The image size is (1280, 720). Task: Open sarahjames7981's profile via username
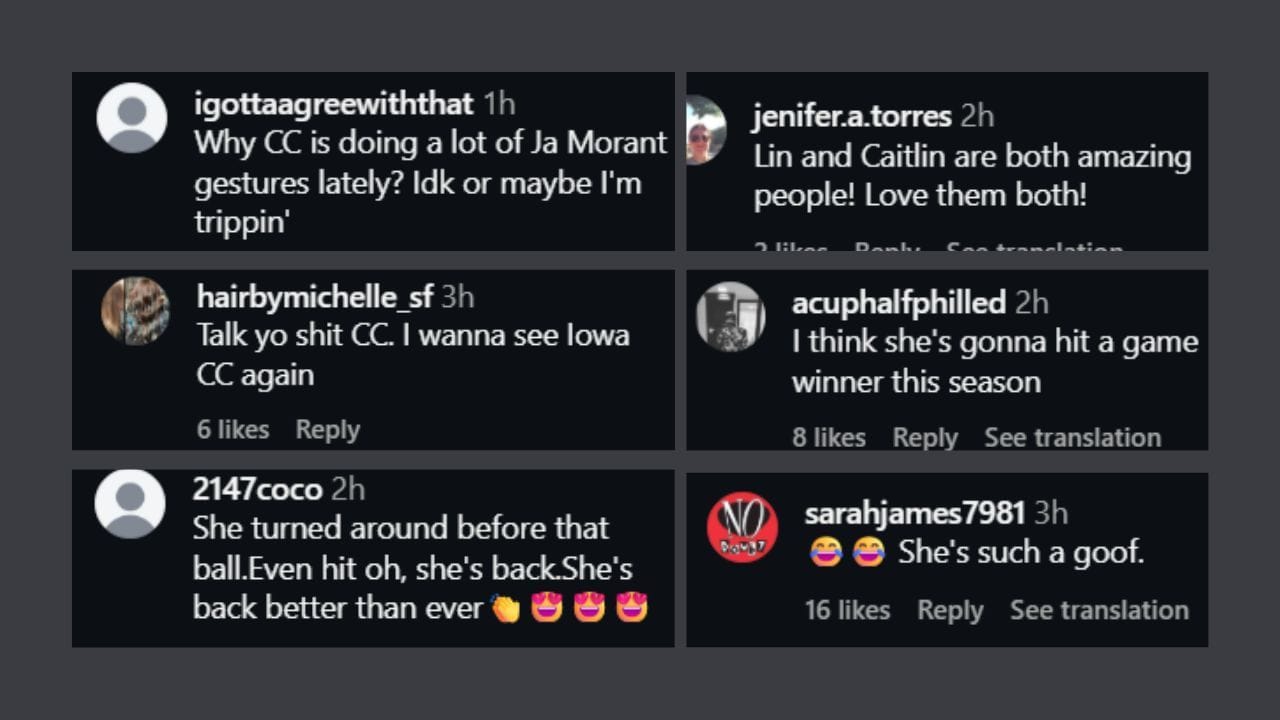click(914, 512)
